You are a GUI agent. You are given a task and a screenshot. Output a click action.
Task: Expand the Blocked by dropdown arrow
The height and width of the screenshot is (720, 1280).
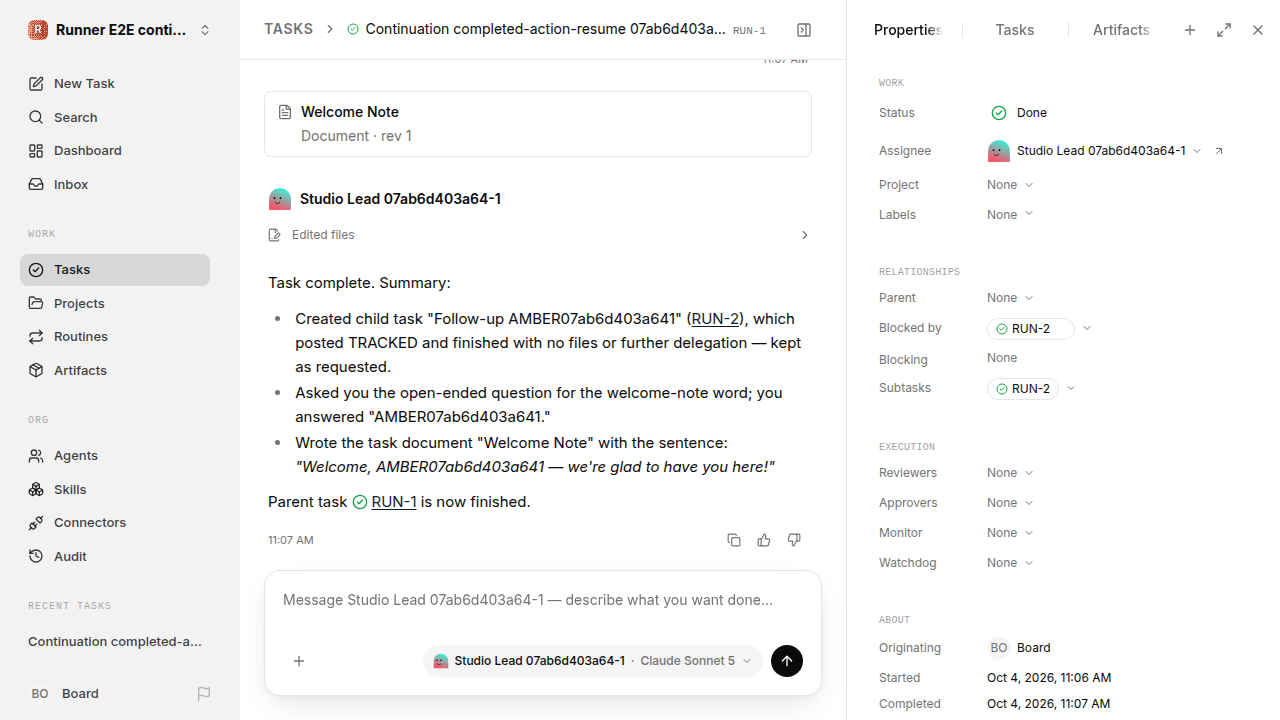tap(1088, 328)
